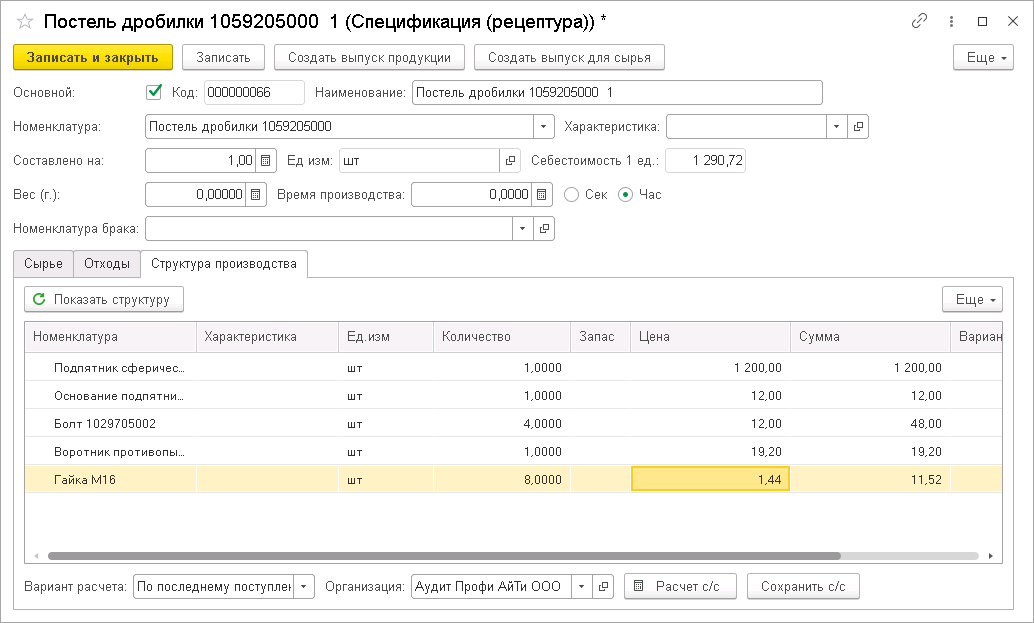Click the Сумма column header
The height and width of the screenshot is (623, 1034).
coord(870,336)
